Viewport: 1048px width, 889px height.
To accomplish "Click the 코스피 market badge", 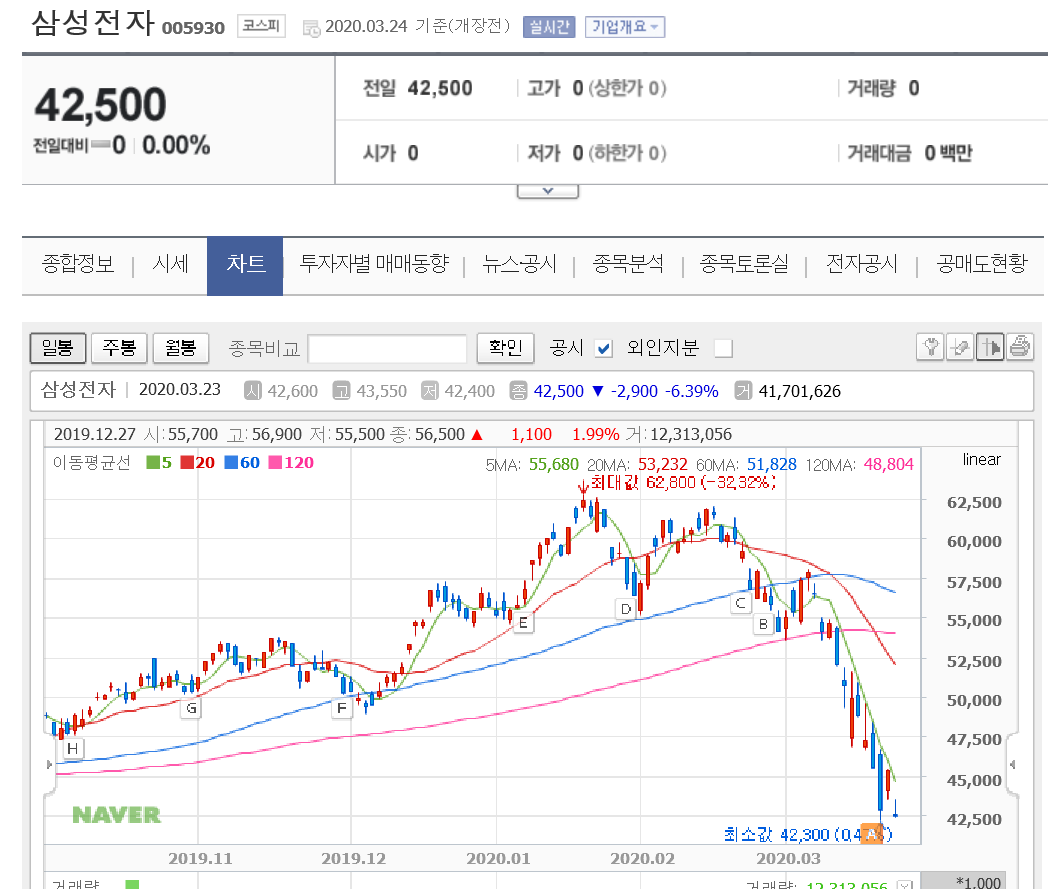I will pyautogui.click(x=261, y=26).
